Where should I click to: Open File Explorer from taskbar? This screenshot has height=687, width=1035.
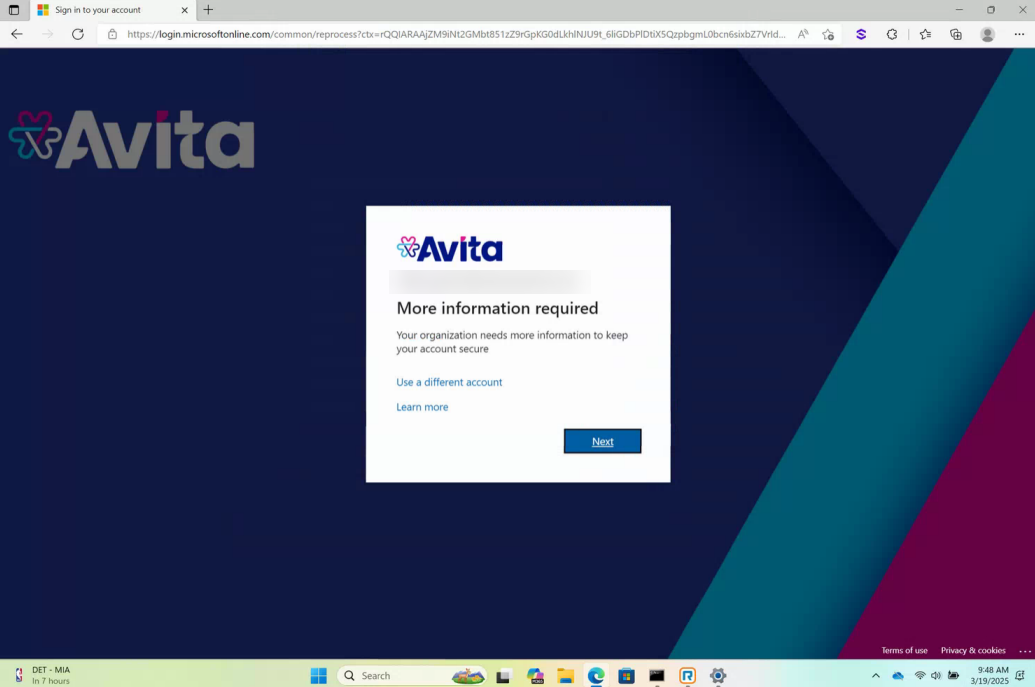click(x=566, y=675)
